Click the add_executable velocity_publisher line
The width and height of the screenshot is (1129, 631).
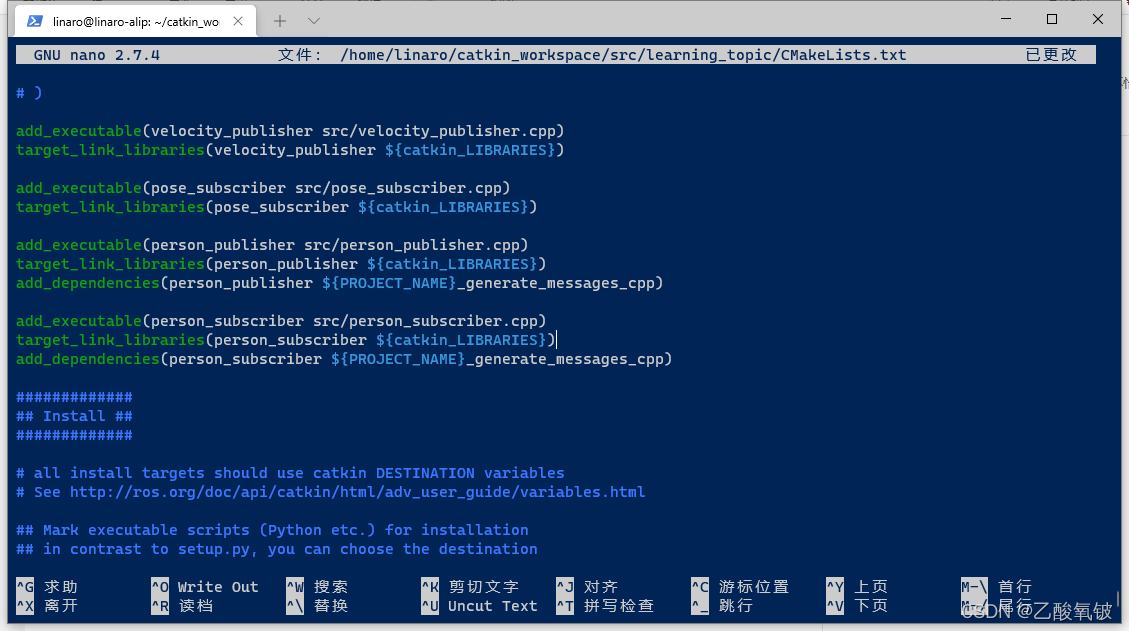click(290, 131)
